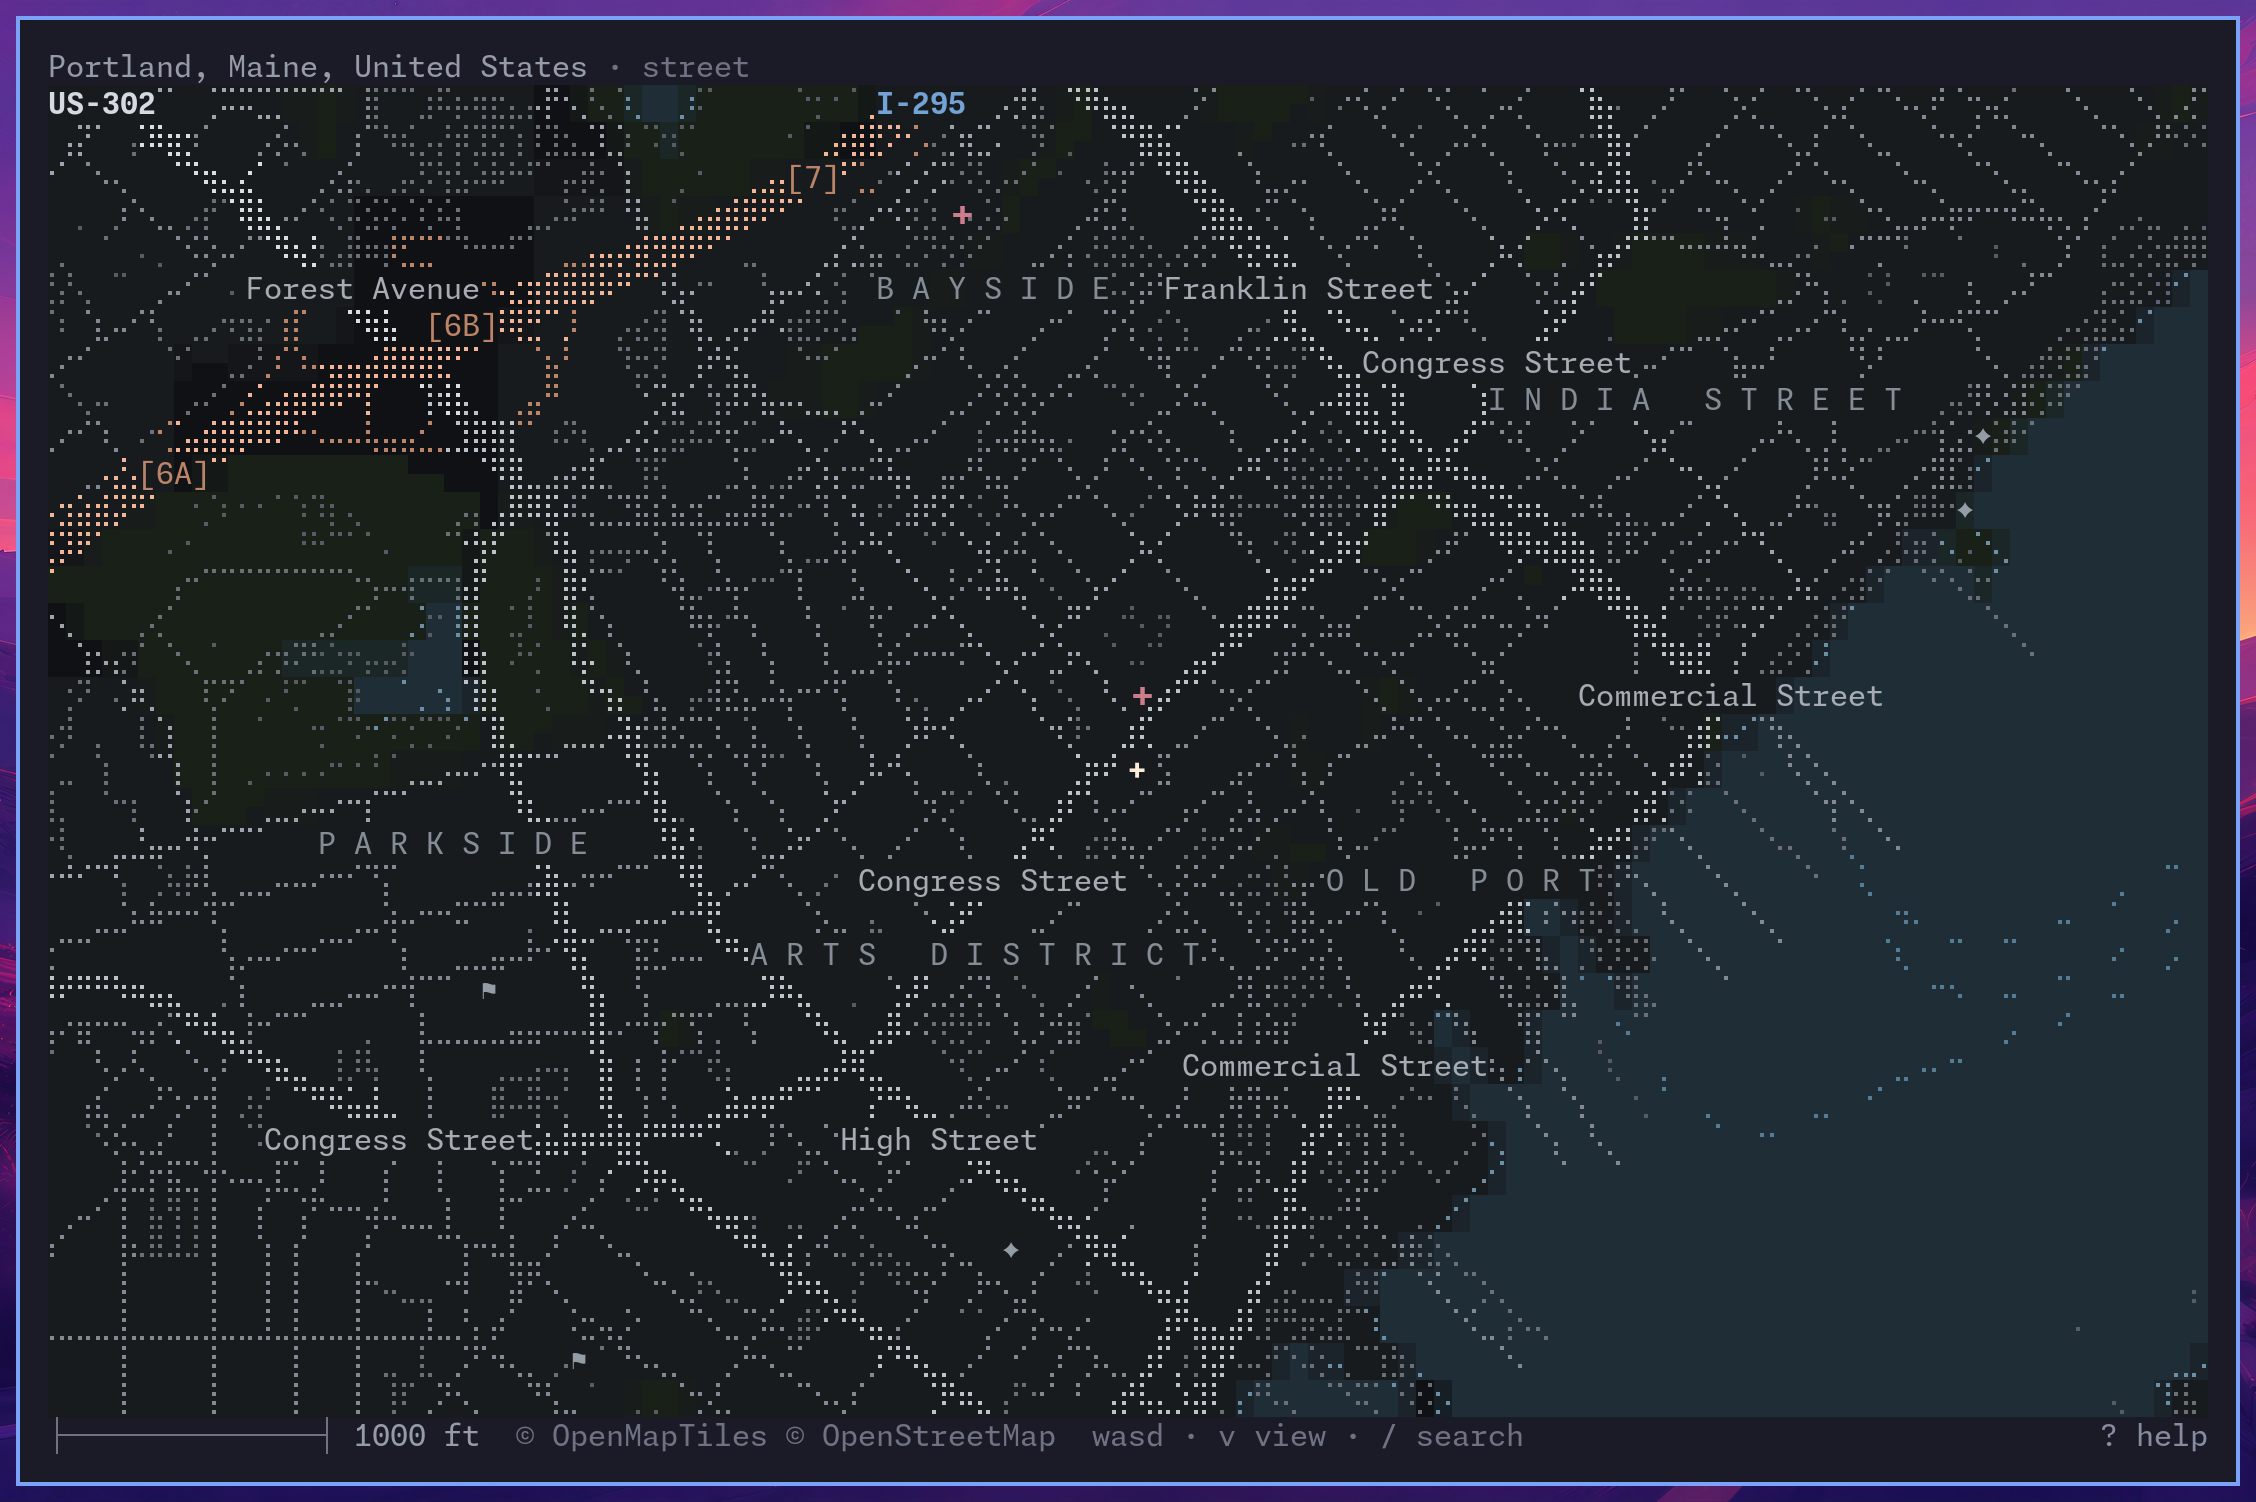Click the pink plus marker near exit [7]
2256x1502 pixels.
coord(962,215)
